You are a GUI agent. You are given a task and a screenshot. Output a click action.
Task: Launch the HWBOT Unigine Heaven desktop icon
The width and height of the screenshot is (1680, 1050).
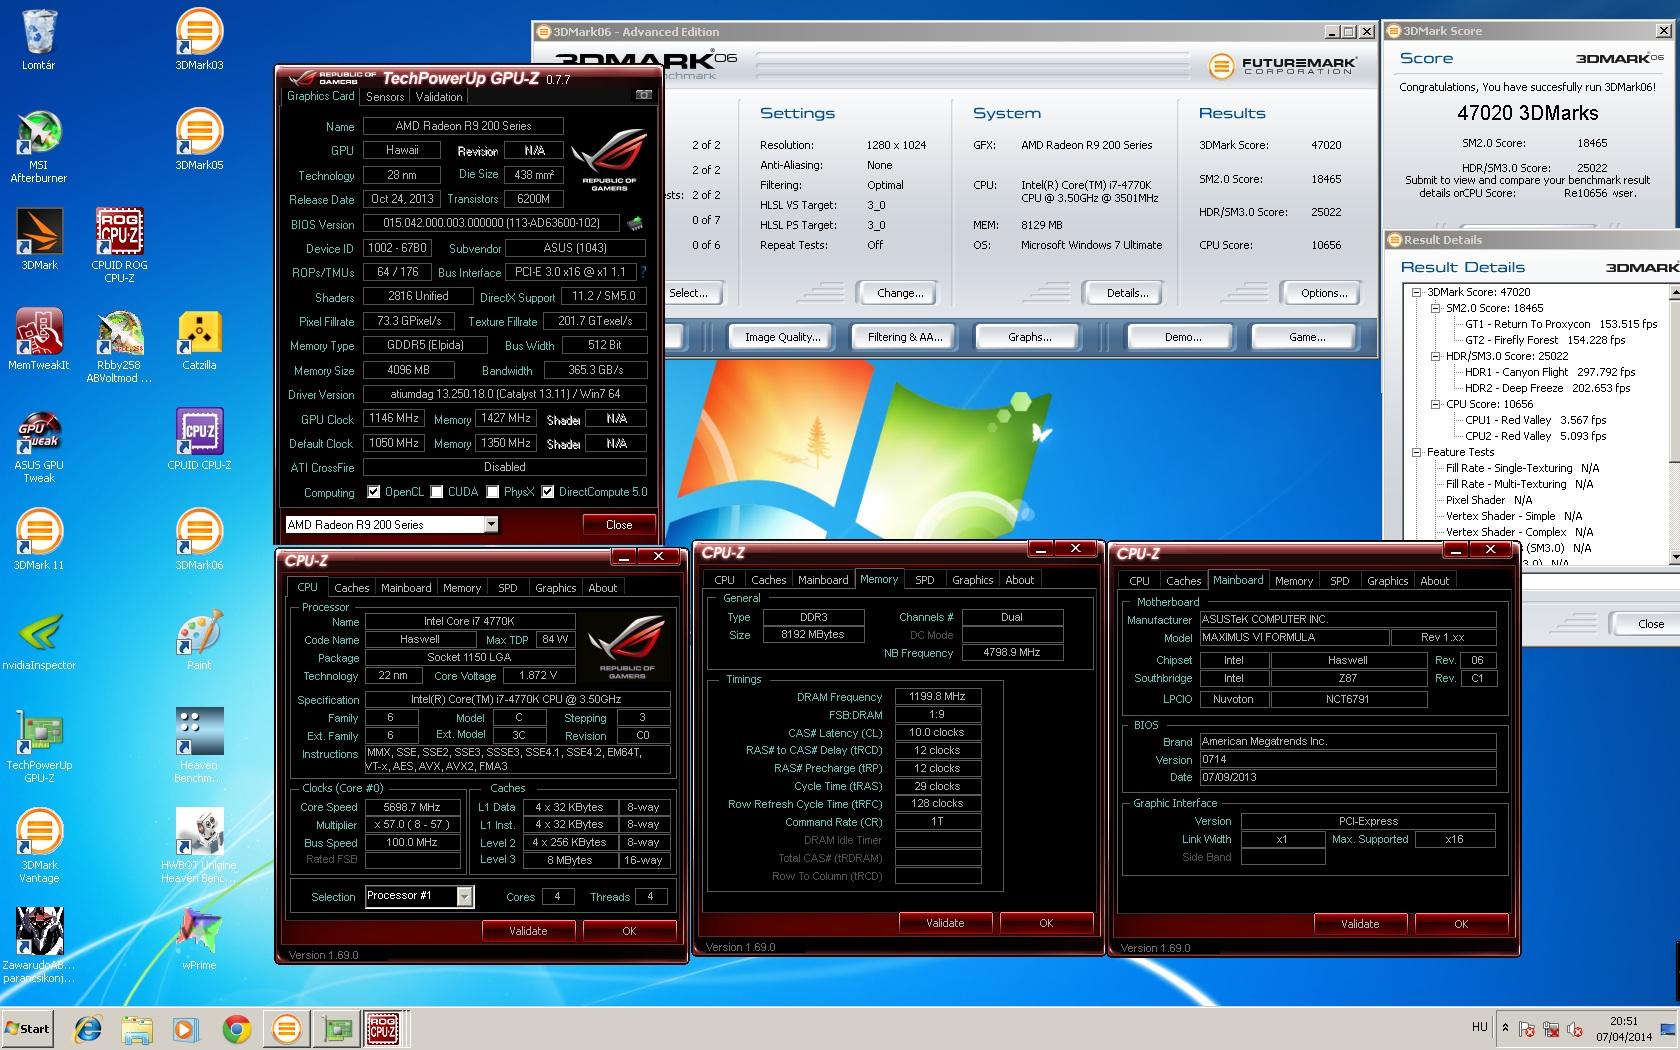(199, 846)
